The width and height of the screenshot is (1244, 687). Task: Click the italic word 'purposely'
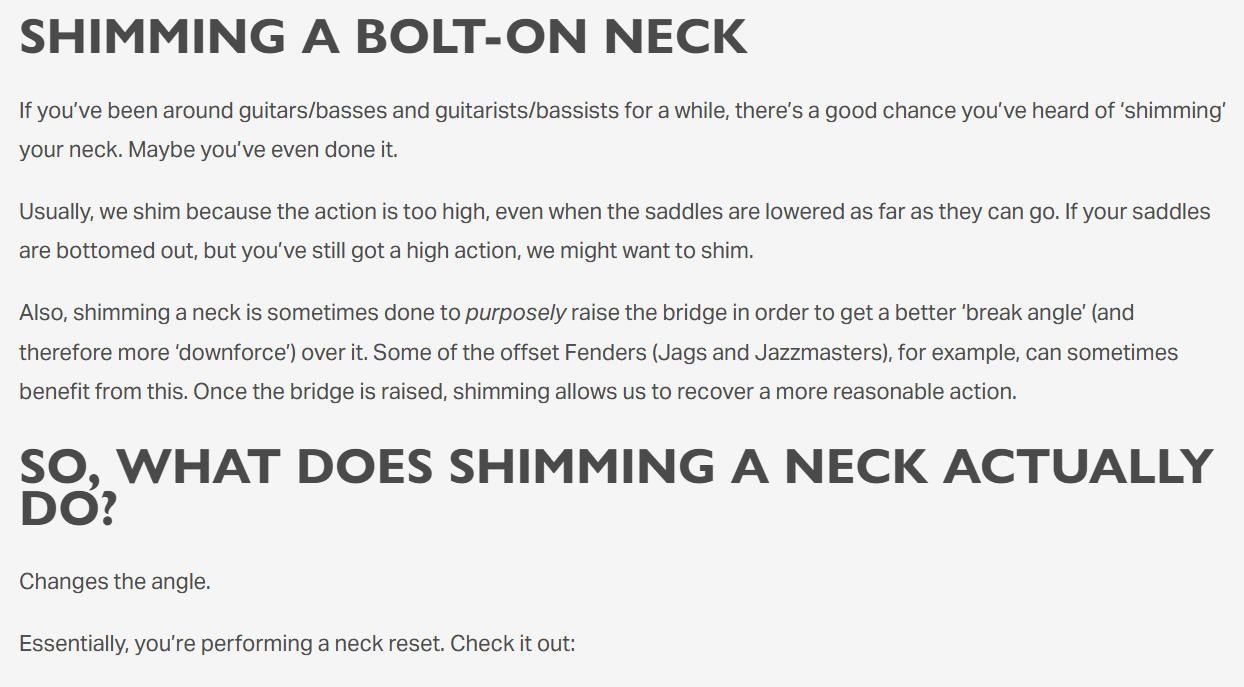click(516, 313)
